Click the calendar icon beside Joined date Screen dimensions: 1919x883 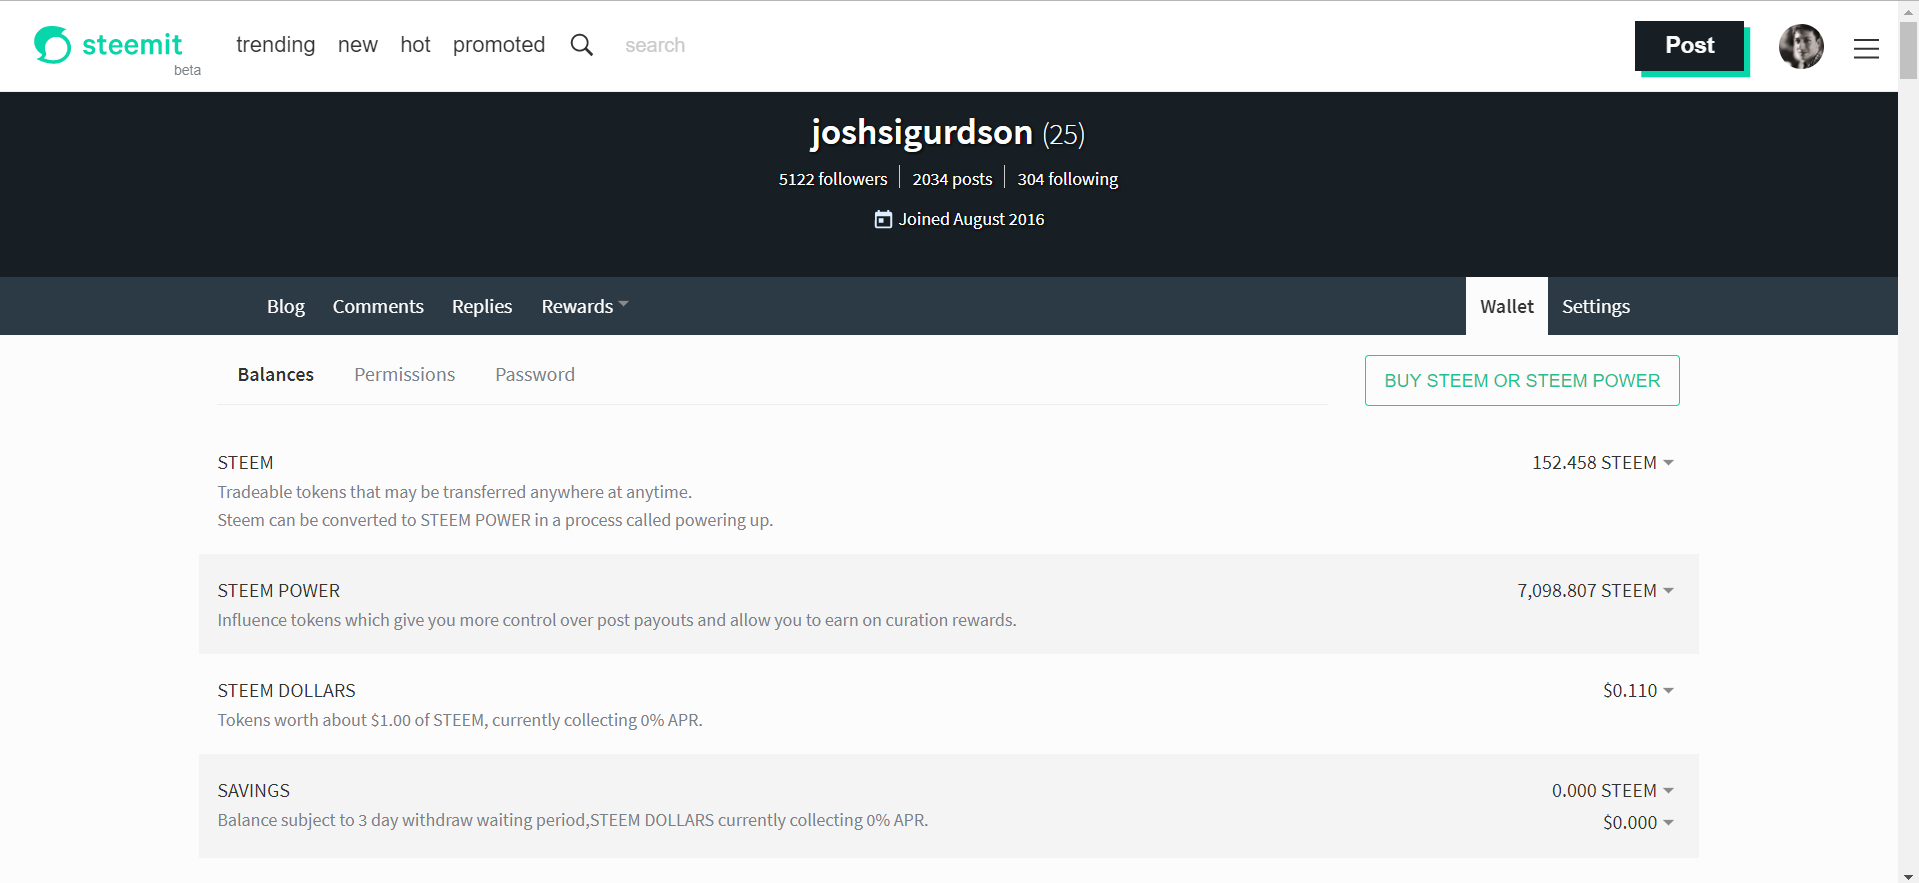point(883,219)
